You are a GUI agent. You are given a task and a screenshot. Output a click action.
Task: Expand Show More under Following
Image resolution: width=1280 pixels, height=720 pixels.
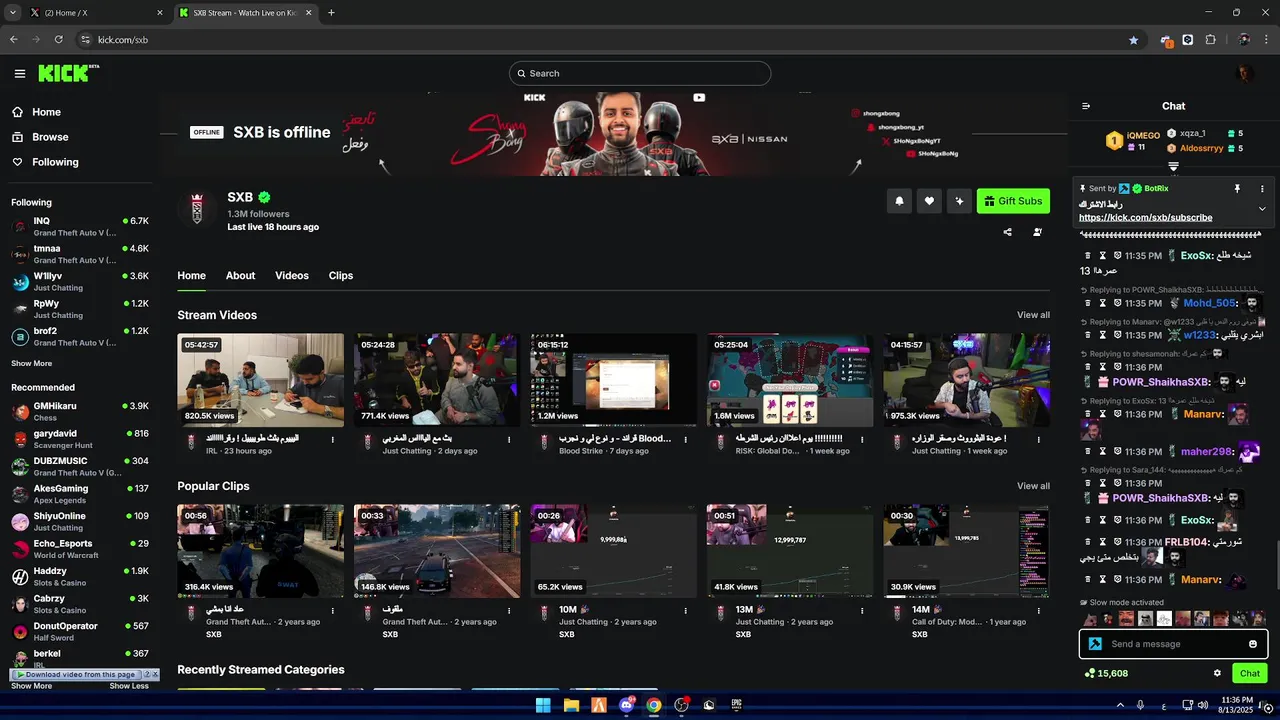point(31,364)
